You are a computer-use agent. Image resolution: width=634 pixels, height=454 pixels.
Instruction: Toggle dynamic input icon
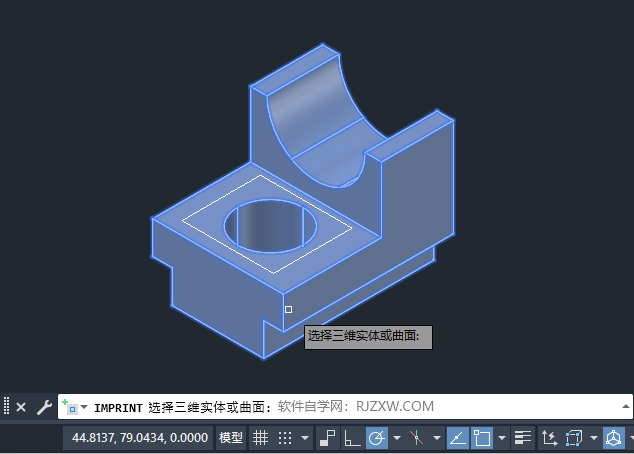[327, 438]
